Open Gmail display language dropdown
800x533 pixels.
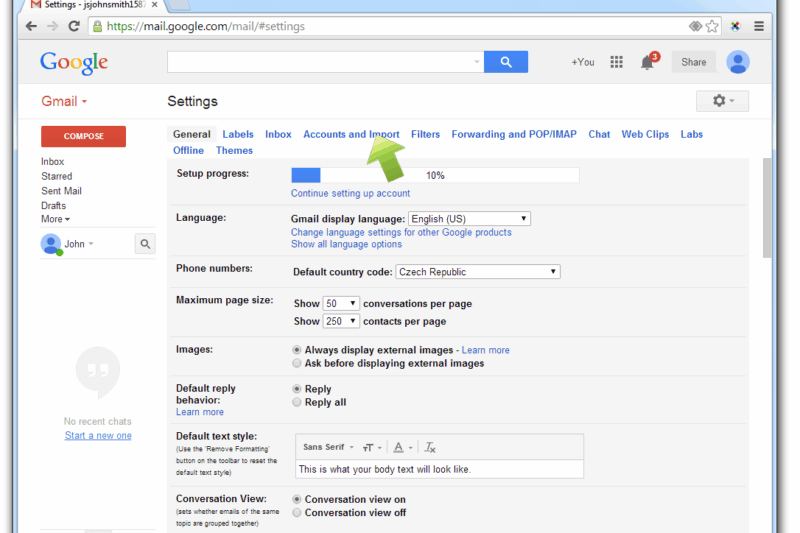469,219
